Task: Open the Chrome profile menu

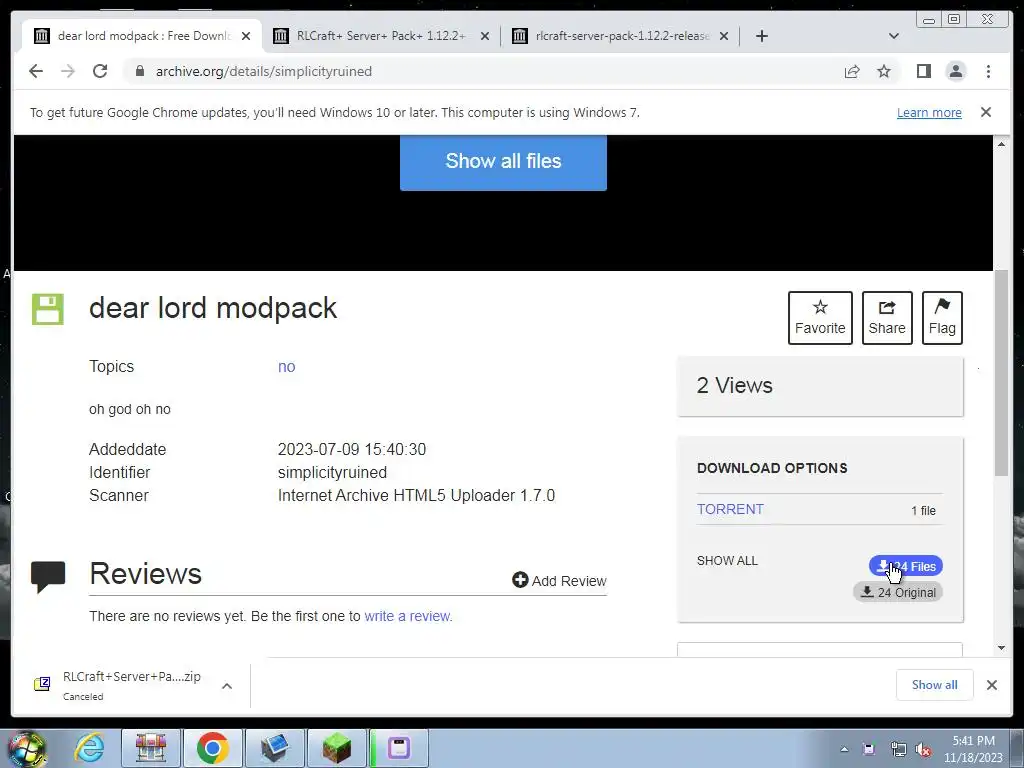Action: (955, 71)
